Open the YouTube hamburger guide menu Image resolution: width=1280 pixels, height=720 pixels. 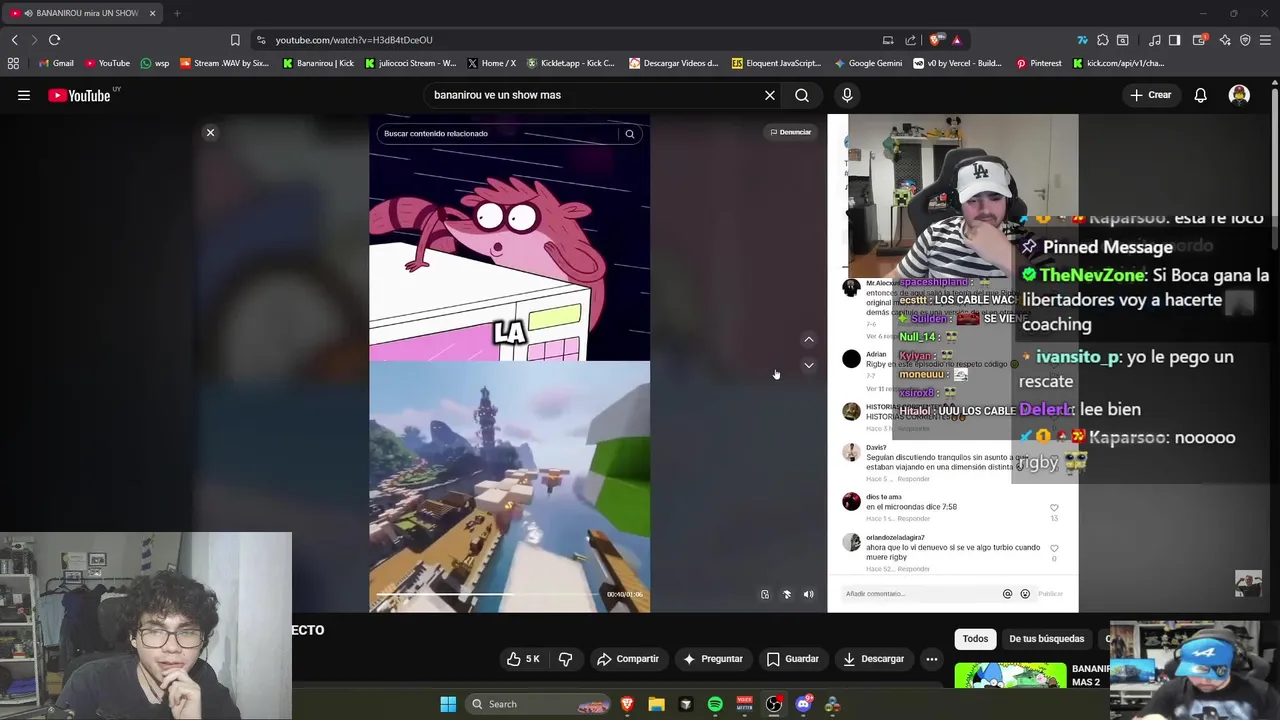[x=24, y=95]
